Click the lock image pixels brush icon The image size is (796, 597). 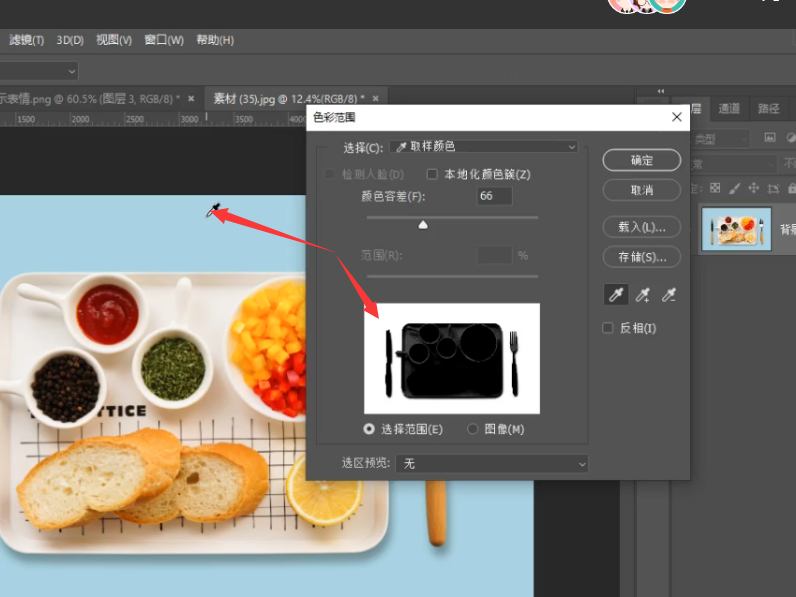[x=734, y=188]
